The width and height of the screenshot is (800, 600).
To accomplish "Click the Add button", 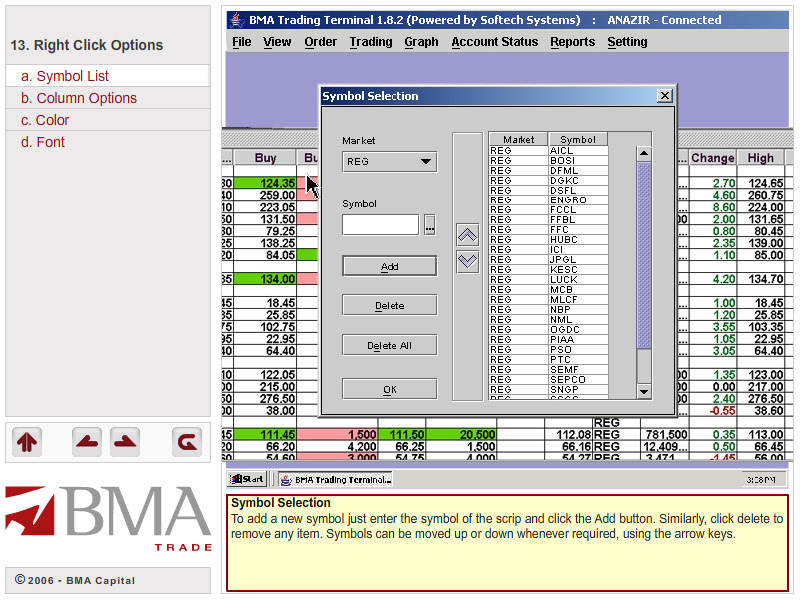I will click(389, 266).
